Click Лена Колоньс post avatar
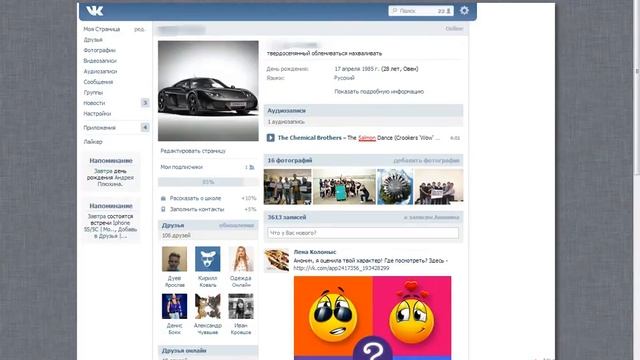 276,260
